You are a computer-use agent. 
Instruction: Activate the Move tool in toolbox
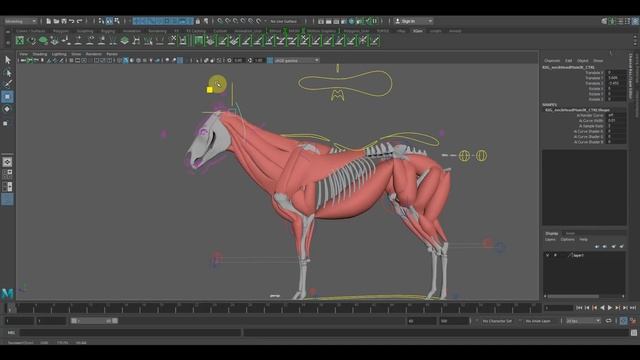point(7,97)
